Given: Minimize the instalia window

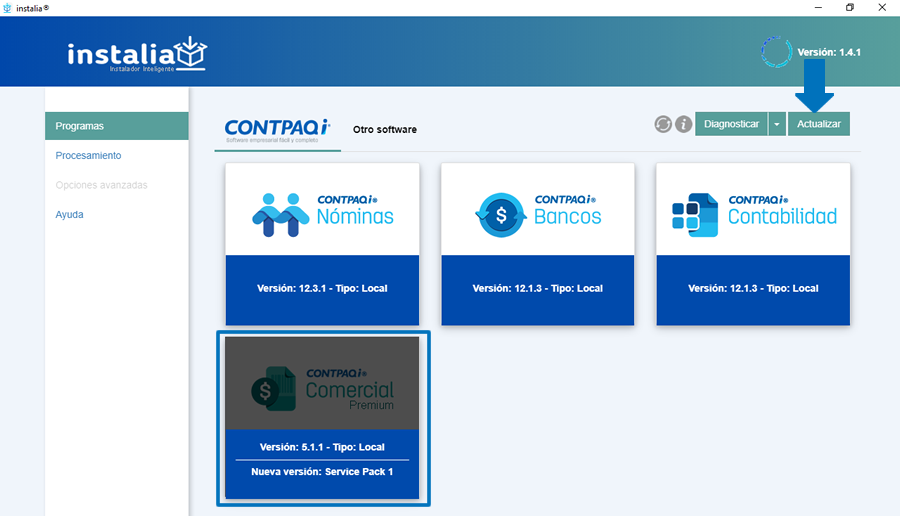Looking at the screenshot, I should tap(818, 7).
